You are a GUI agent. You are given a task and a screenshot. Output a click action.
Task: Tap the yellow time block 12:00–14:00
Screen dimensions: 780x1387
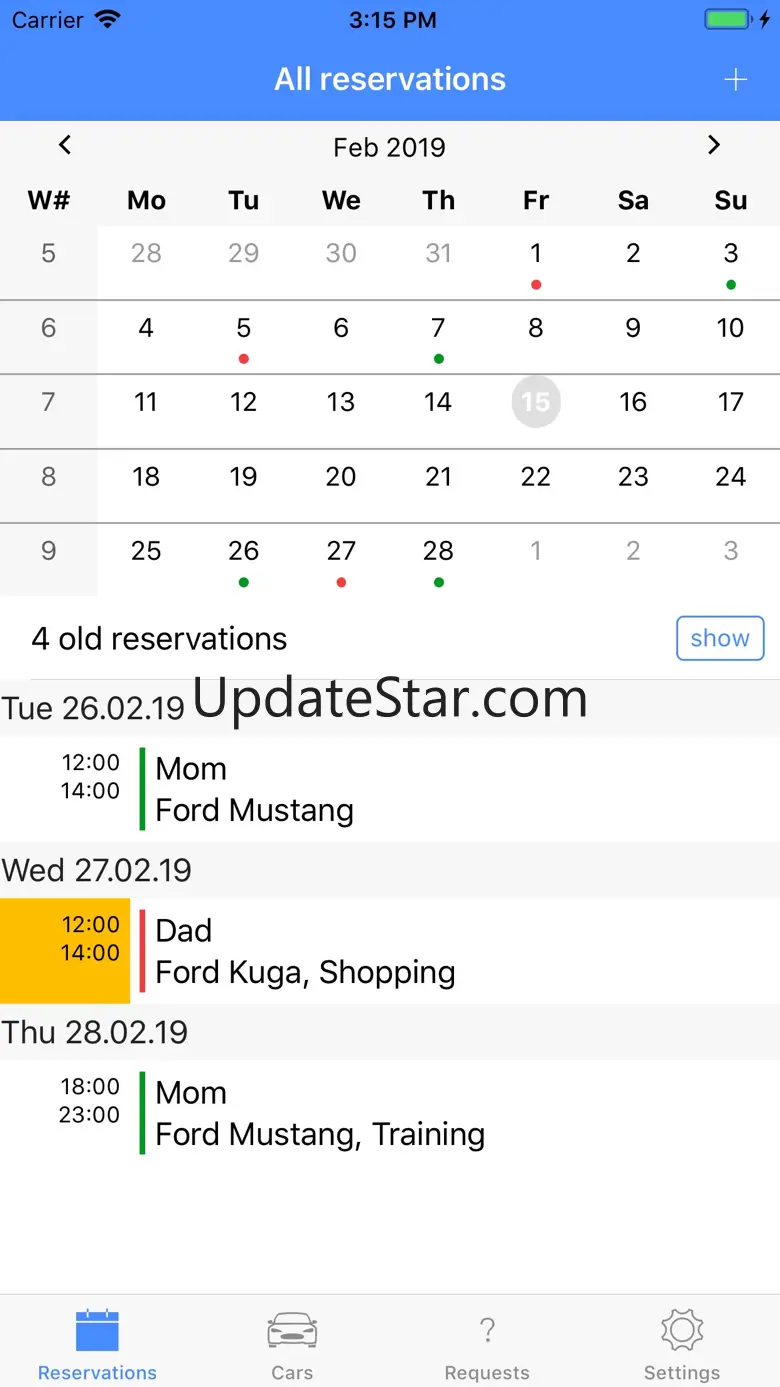[x=65, y=950]
